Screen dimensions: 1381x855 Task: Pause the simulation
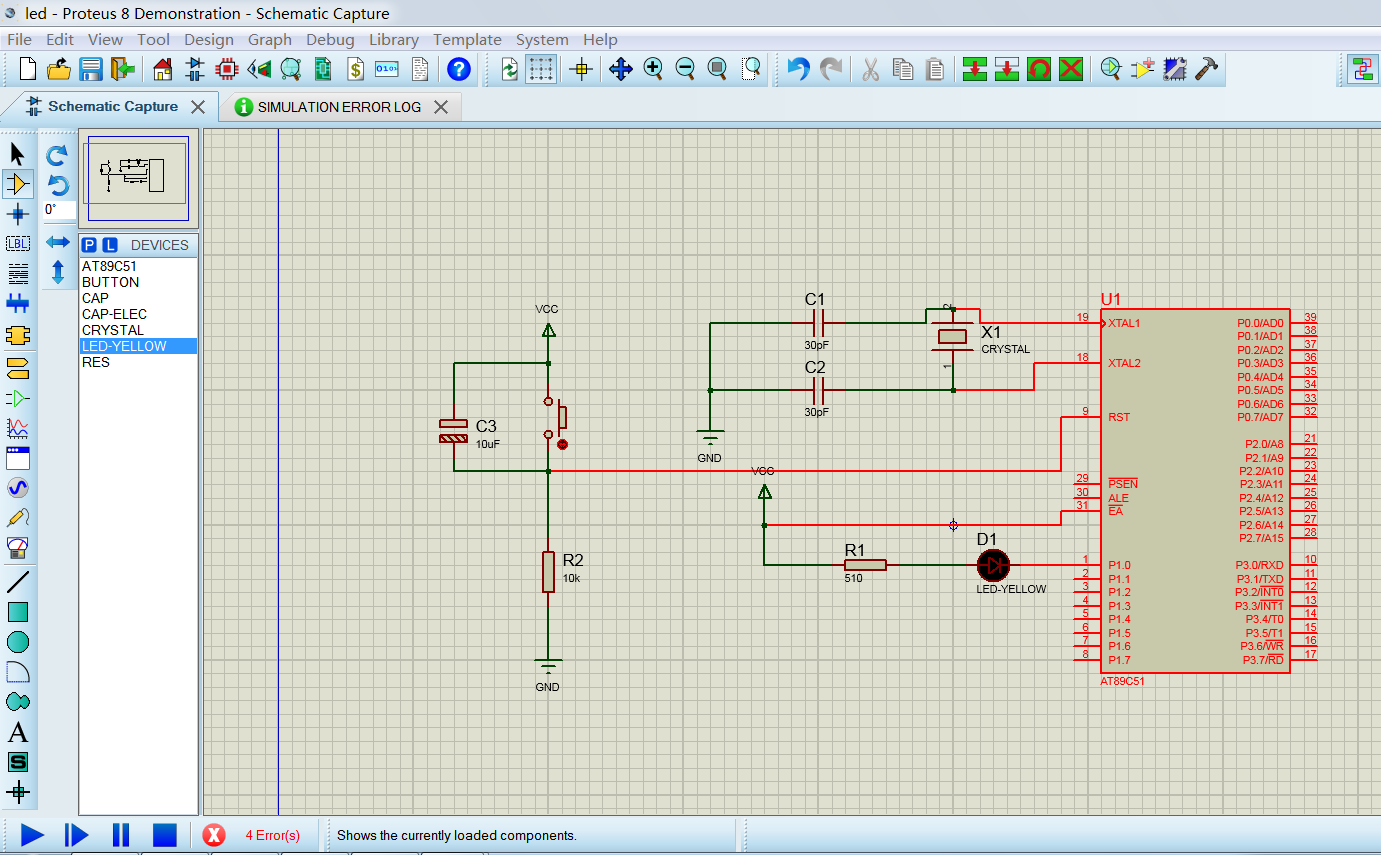pos(120,835)
